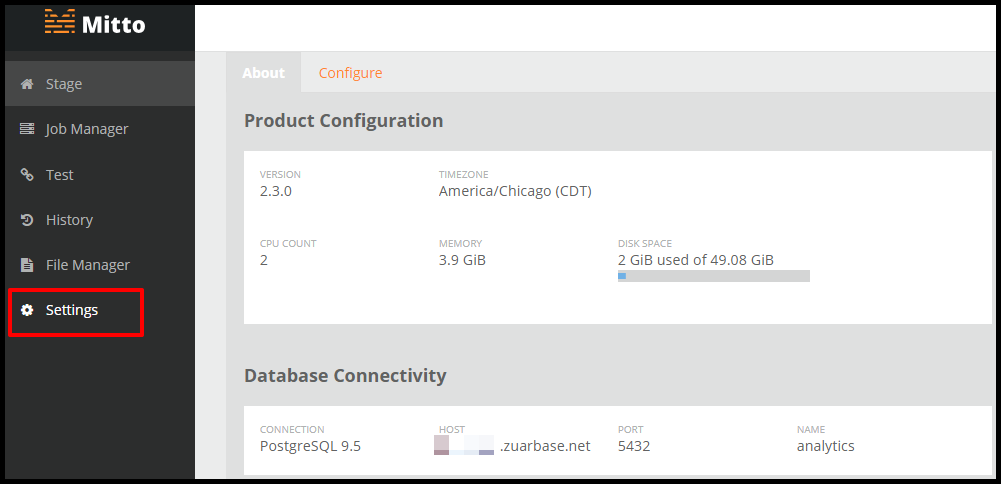The image size is (1001, 484).
Task: Click the Mitto logo icon
Action: [60, 22]
